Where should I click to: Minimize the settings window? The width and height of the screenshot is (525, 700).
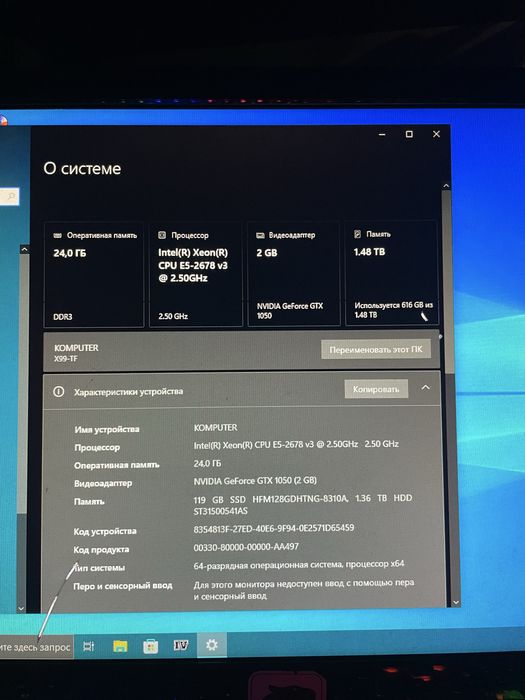382,134
